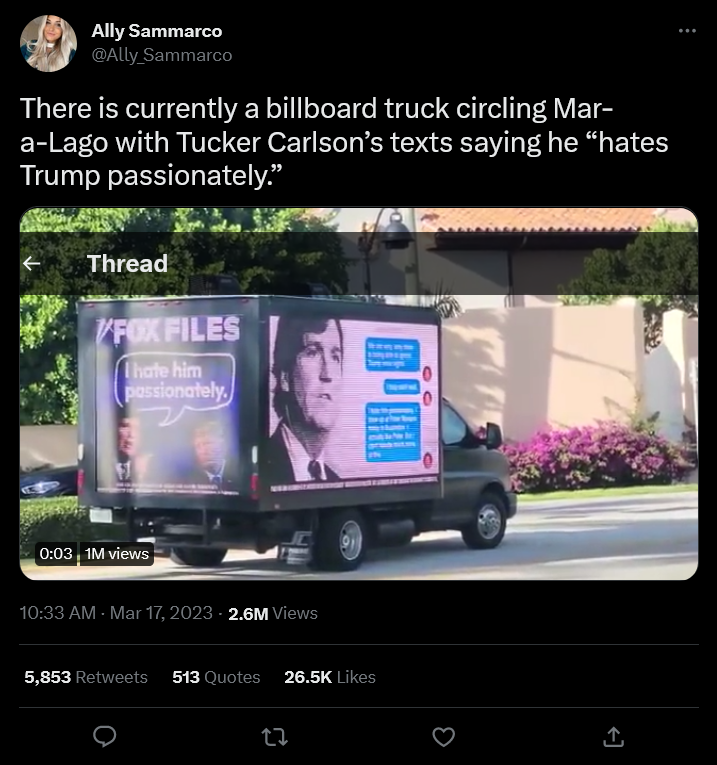View the 513 Quotes list
Image resolution: width=717 pixels, height=765 pixels.
click(216, 677)
